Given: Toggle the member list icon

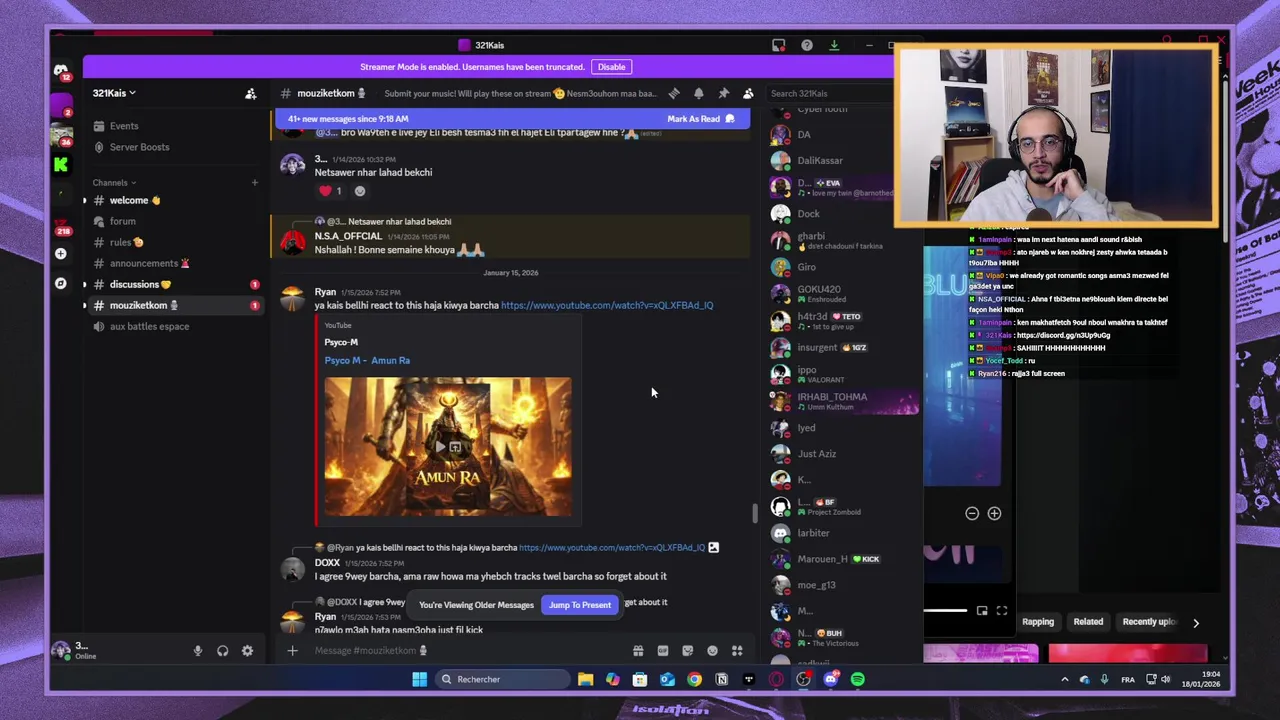Looking at the screenshot, I should tap(747, 93).
